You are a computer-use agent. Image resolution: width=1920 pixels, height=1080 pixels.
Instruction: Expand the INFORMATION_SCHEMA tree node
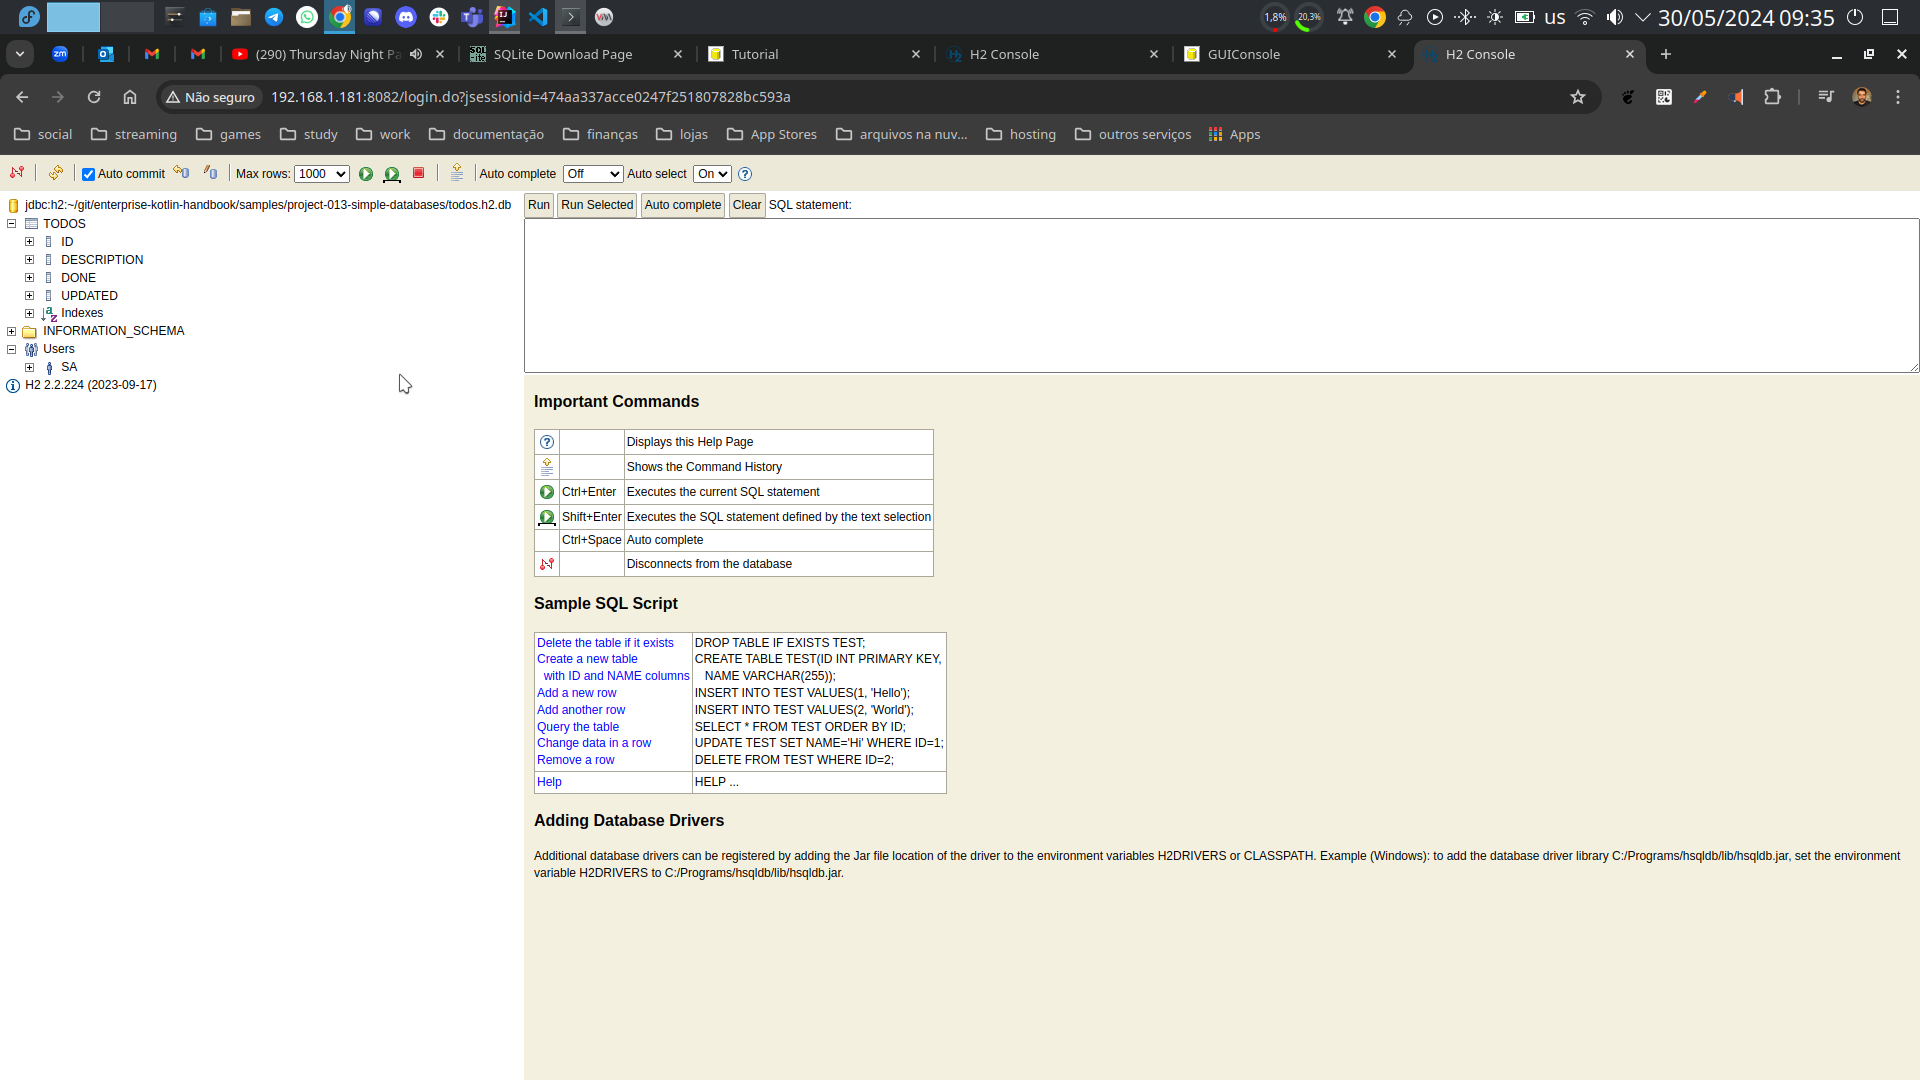coord(12,331)
